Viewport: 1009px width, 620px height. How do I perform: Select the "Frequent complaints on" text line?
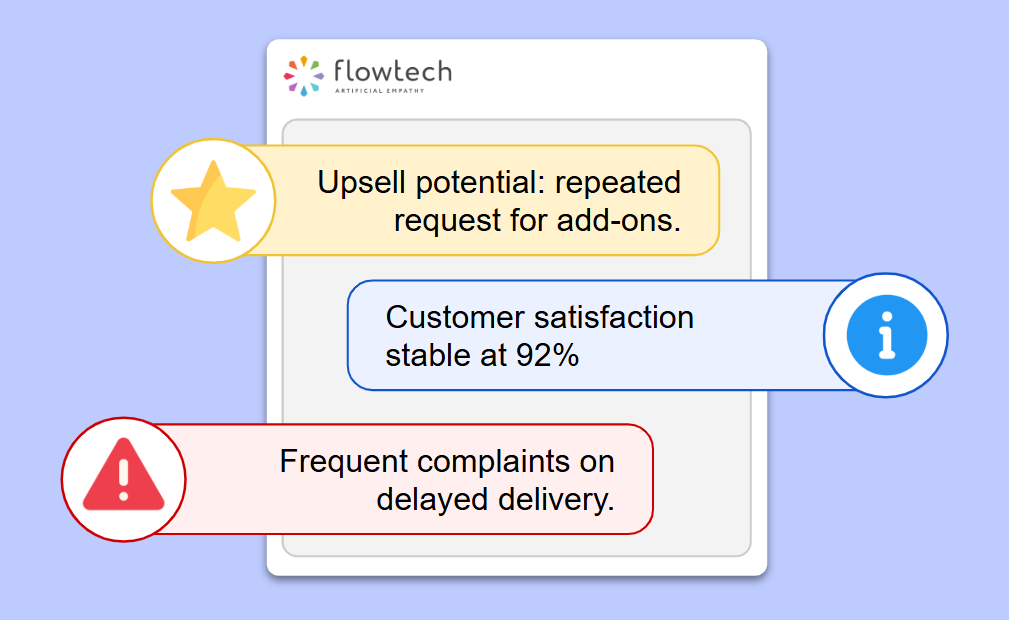tap(447, 461)
